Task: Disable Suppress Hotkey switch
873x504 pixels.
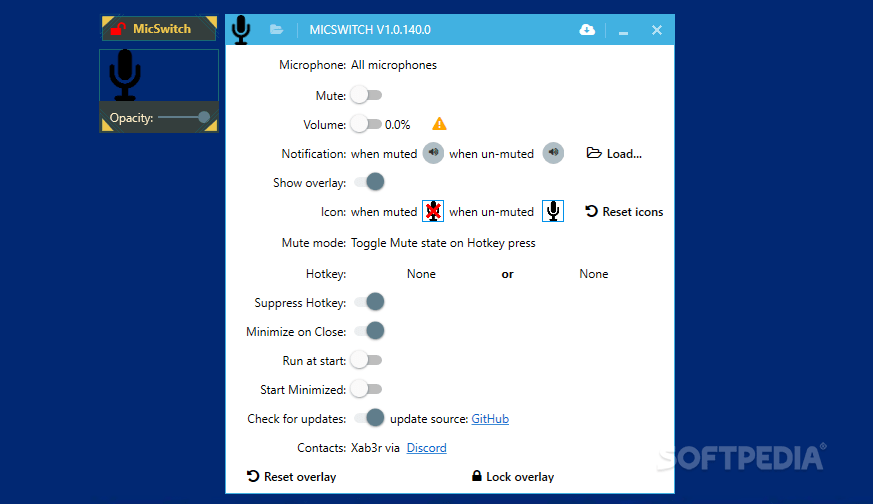Action: (370, 302)
